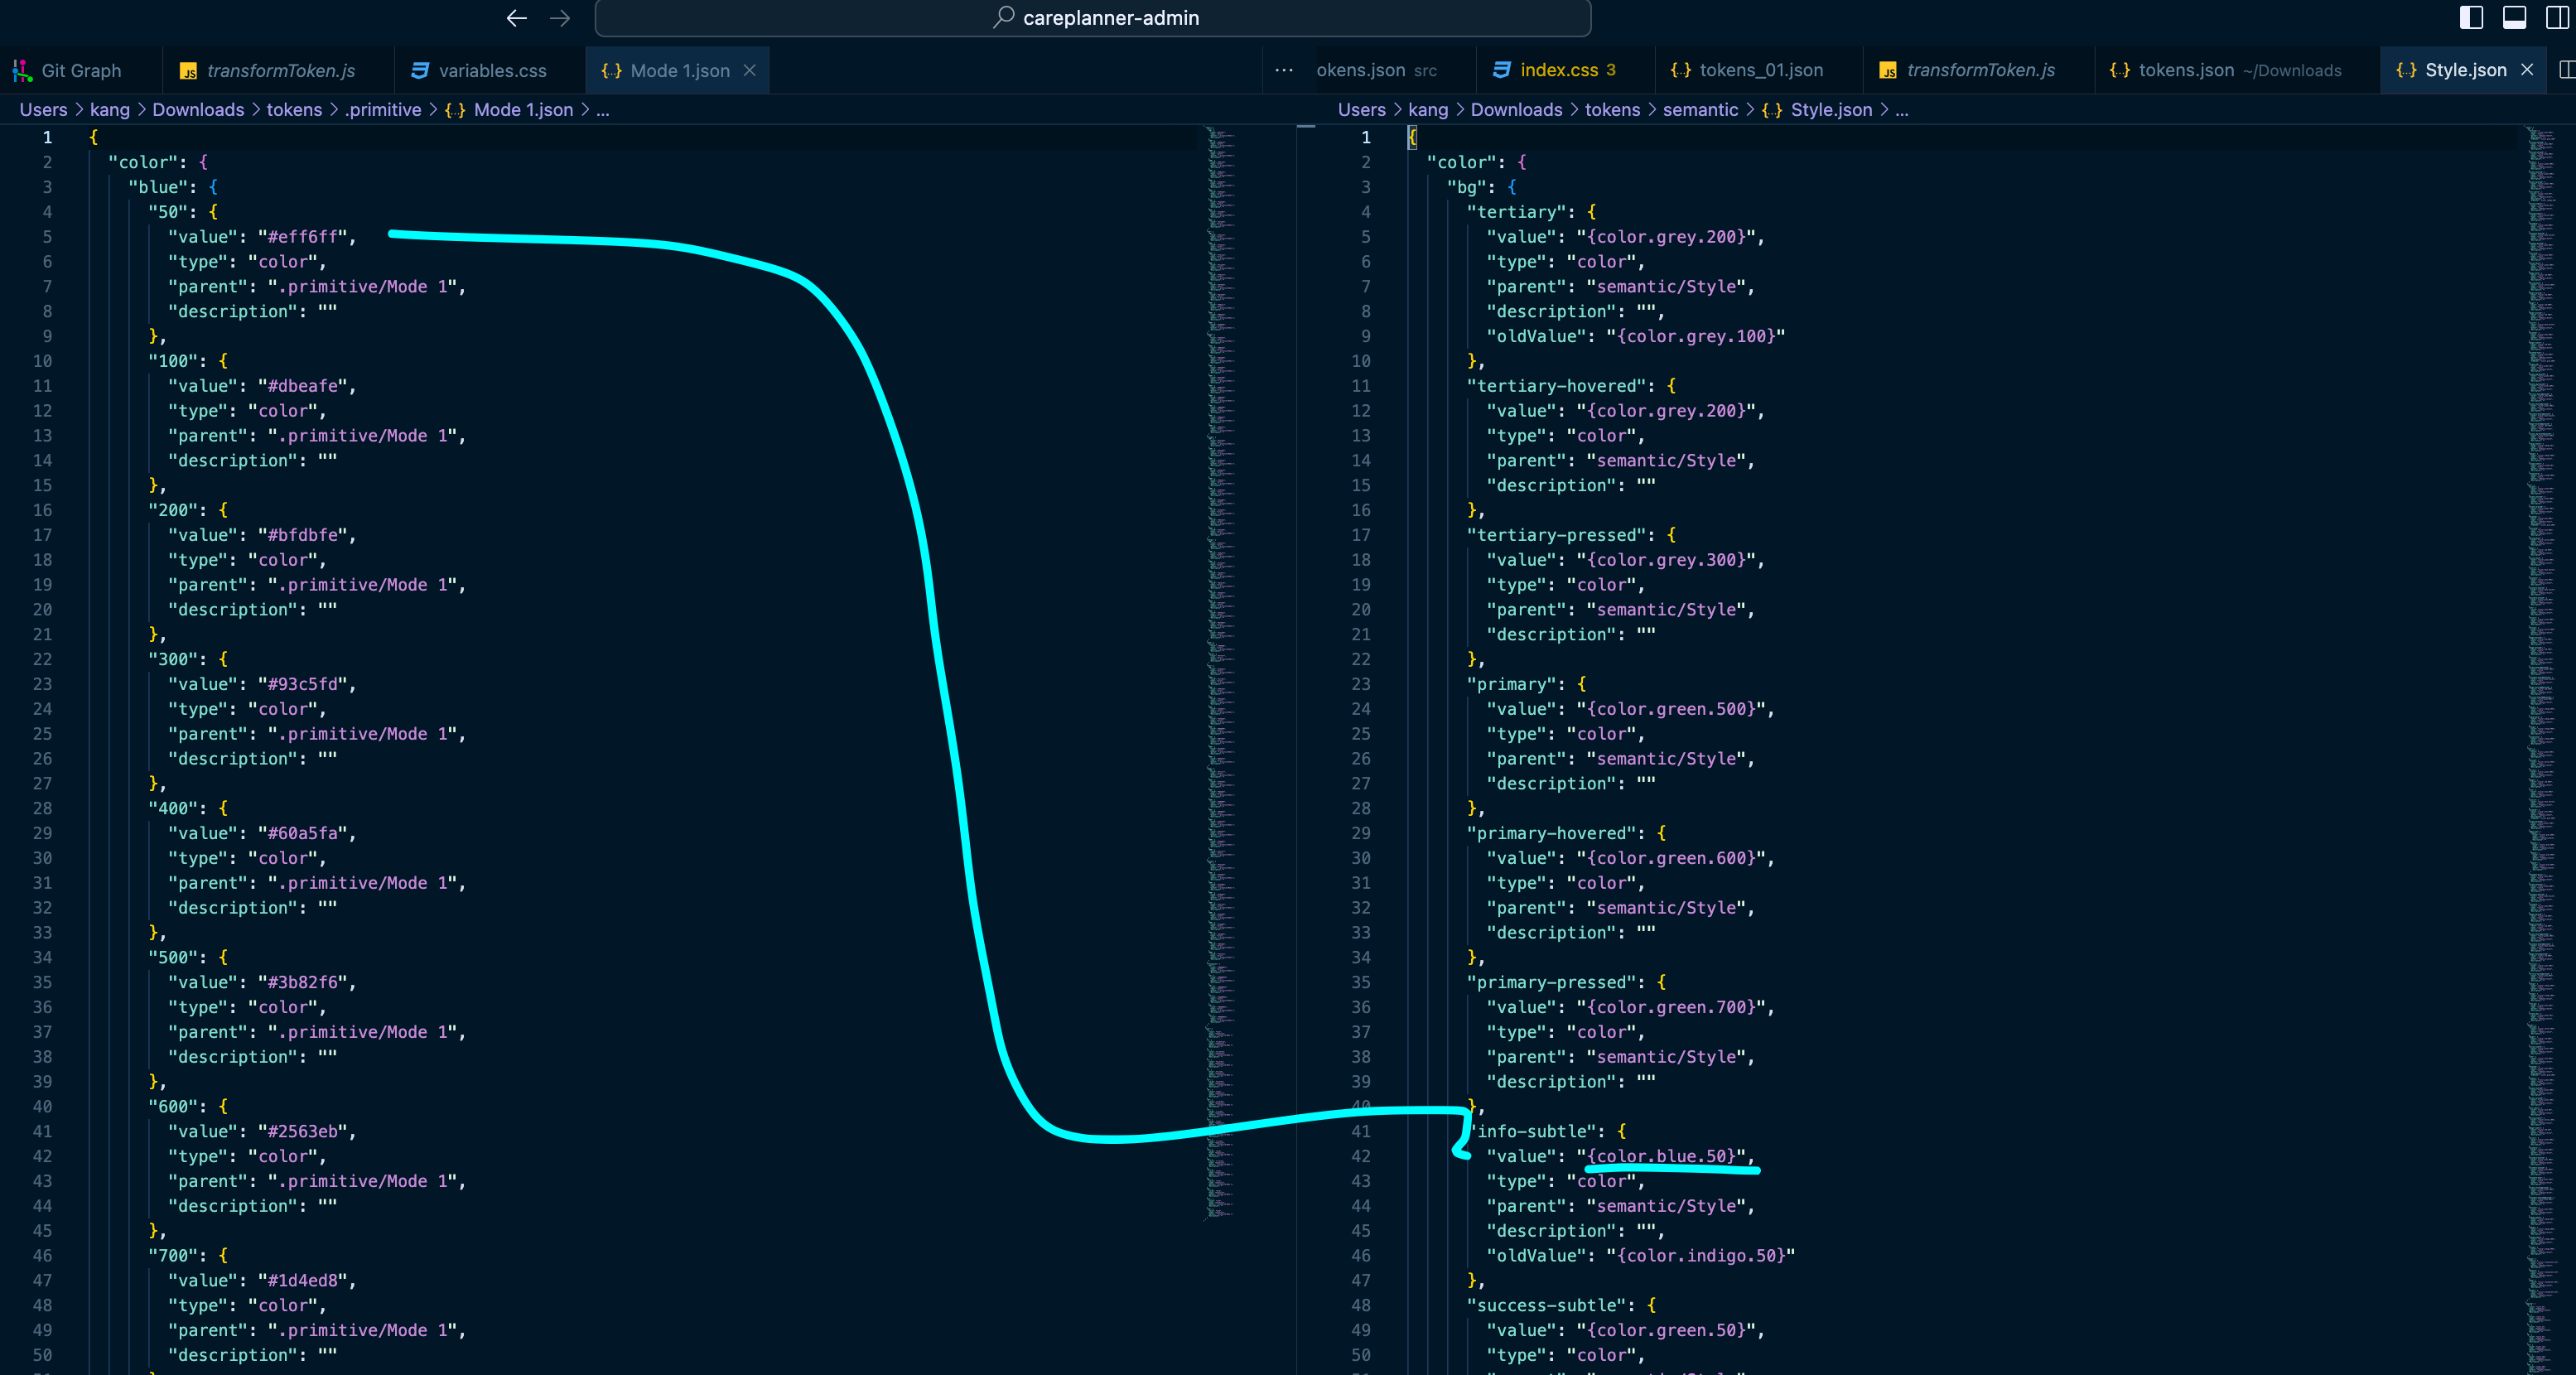Click the CSS icon on index.css tab
The height and width of the screenshot is (1375, 2576).
click(x=1501, y=70)
